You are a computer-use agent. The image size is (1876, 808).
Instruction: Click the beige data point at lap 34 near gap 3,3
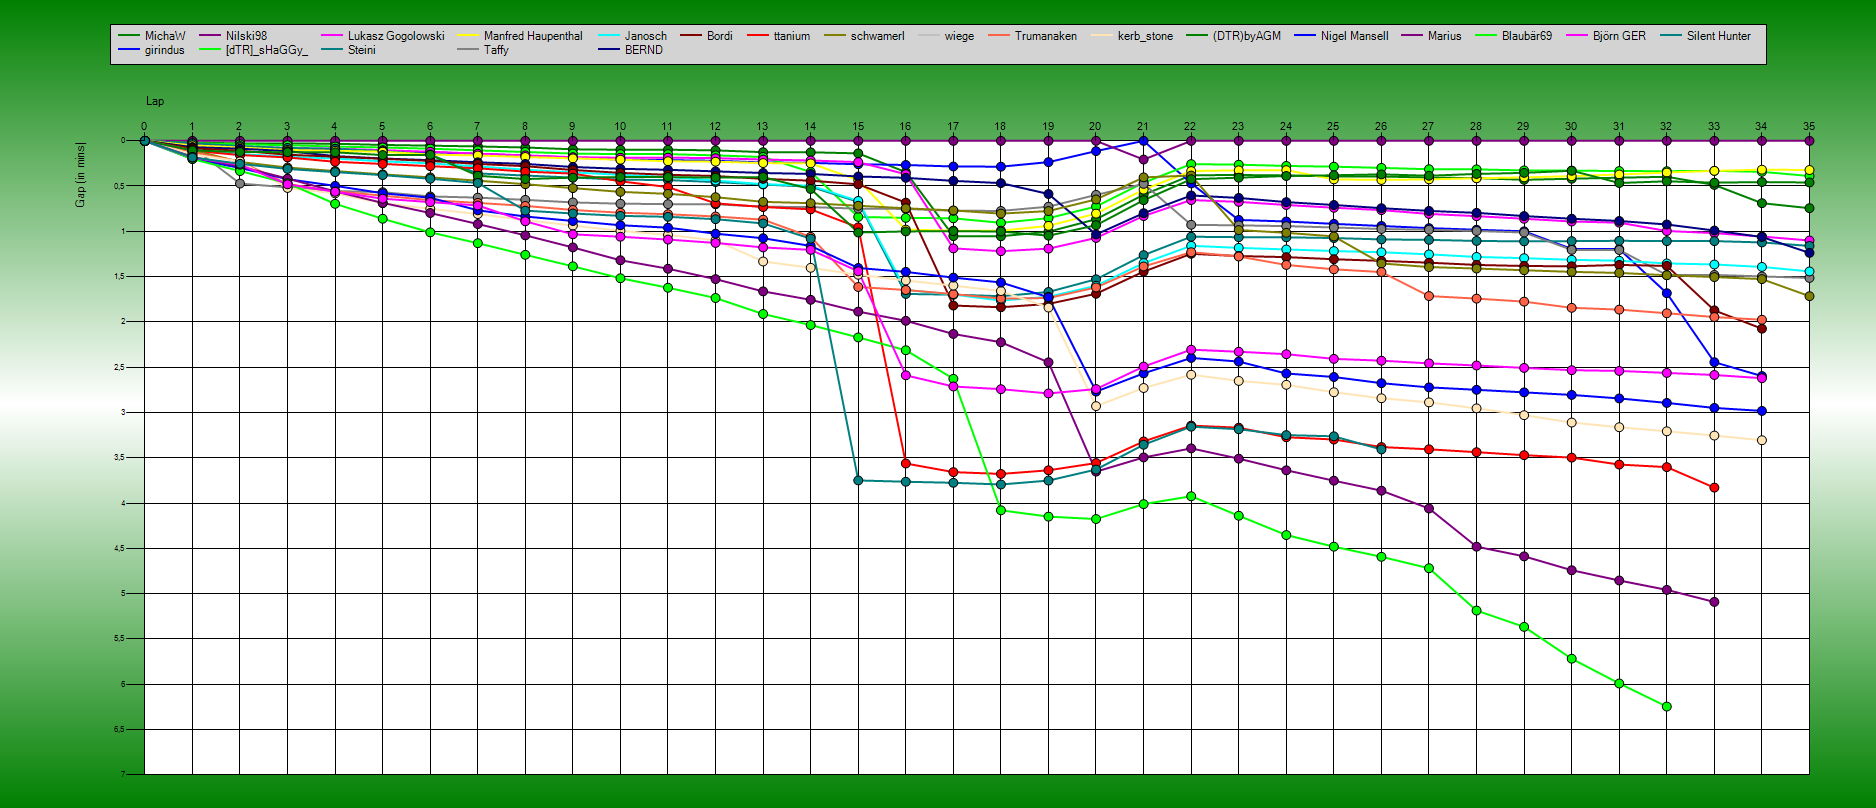tap(1761, 440)
